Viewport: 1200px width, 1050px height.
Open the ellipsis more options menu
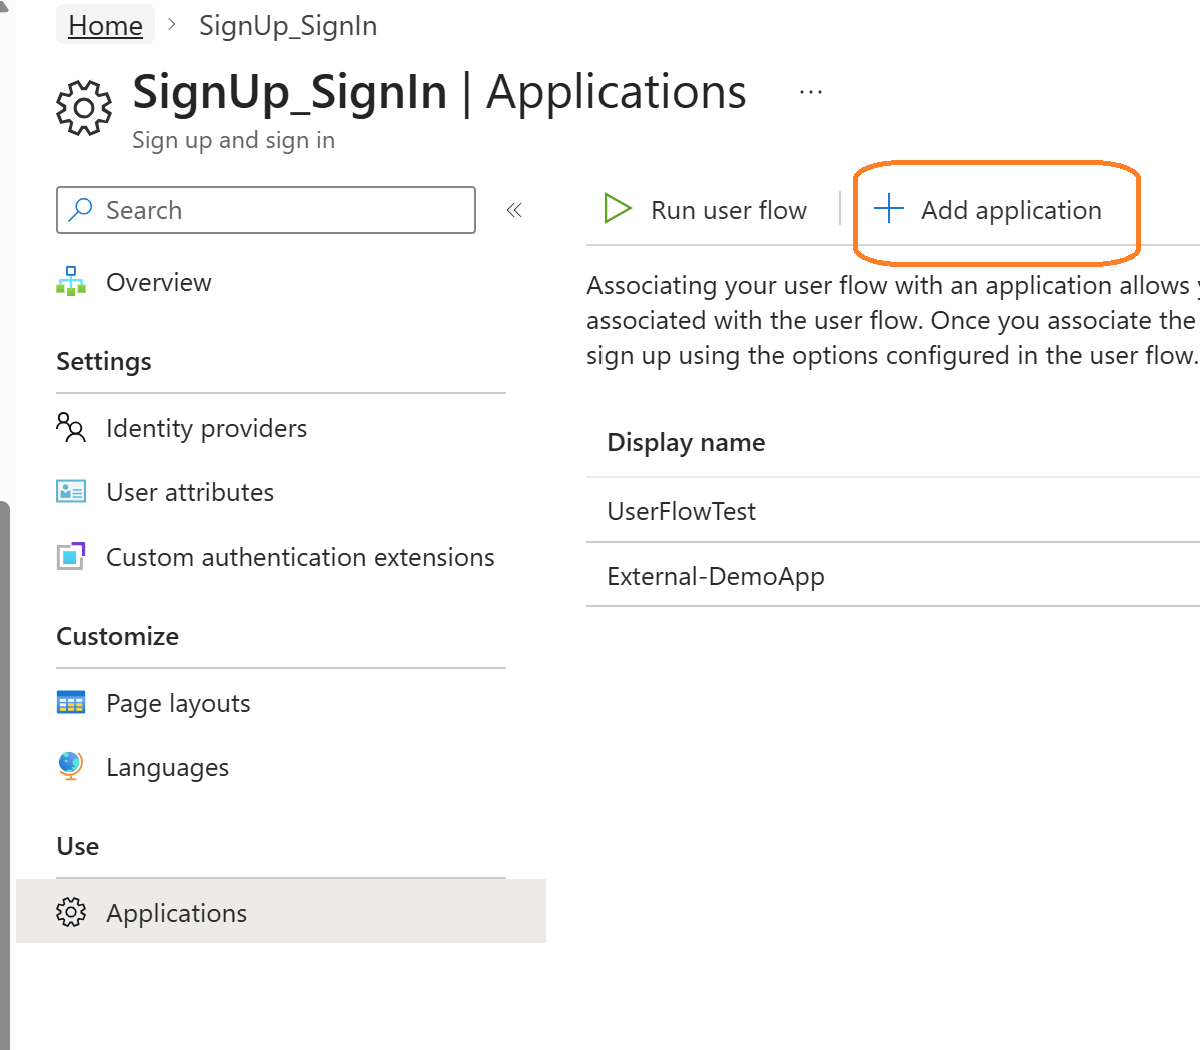(x=811, y=93)
